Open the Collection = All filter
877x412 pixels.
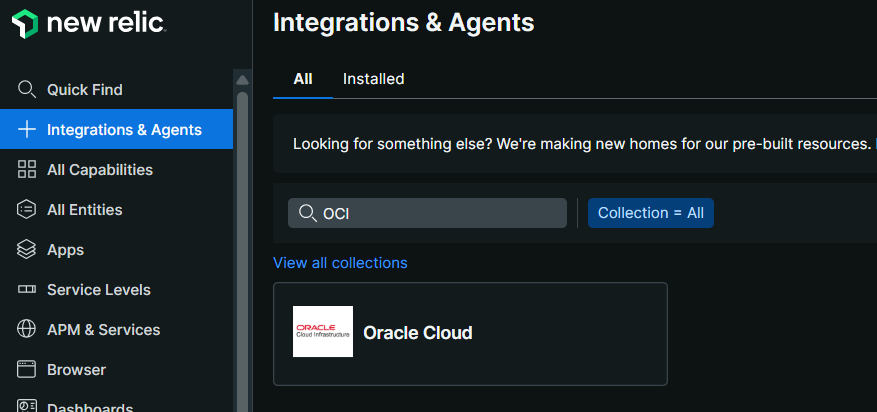650,213
